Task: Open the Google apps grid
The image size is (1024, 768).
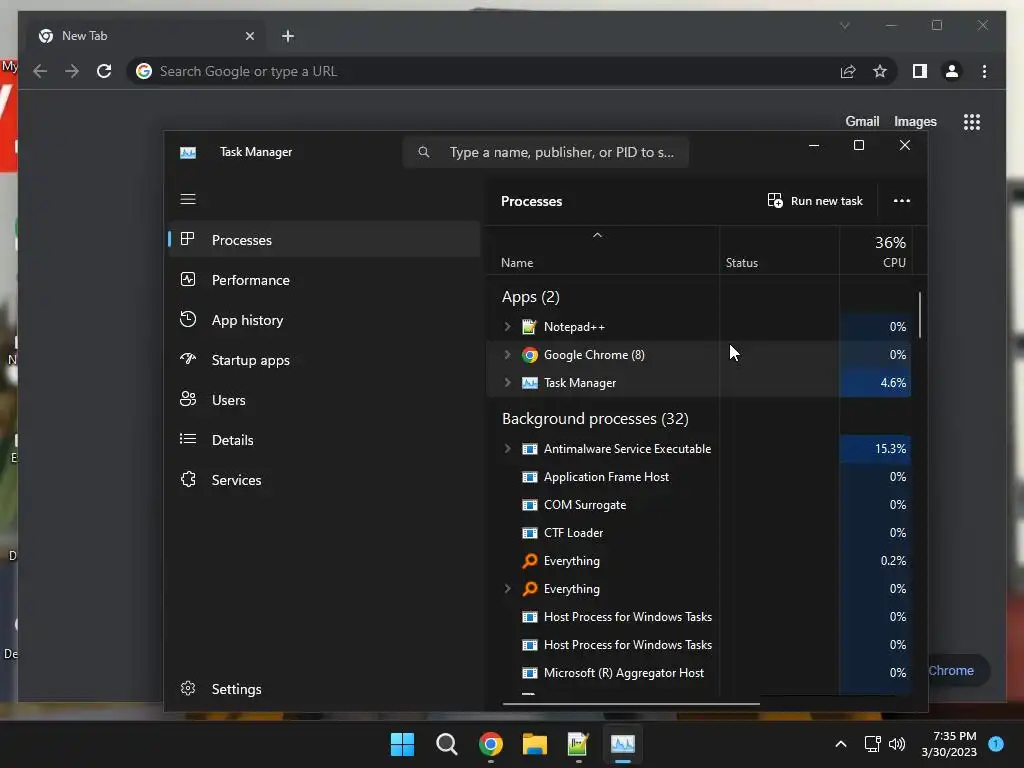Action: click(972, 121)
